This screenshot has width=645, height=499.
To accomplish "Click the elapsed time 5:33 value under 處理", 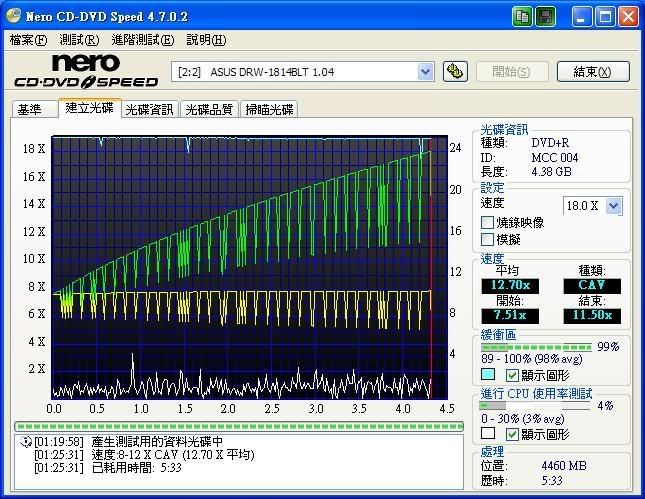I will [552, 480].
